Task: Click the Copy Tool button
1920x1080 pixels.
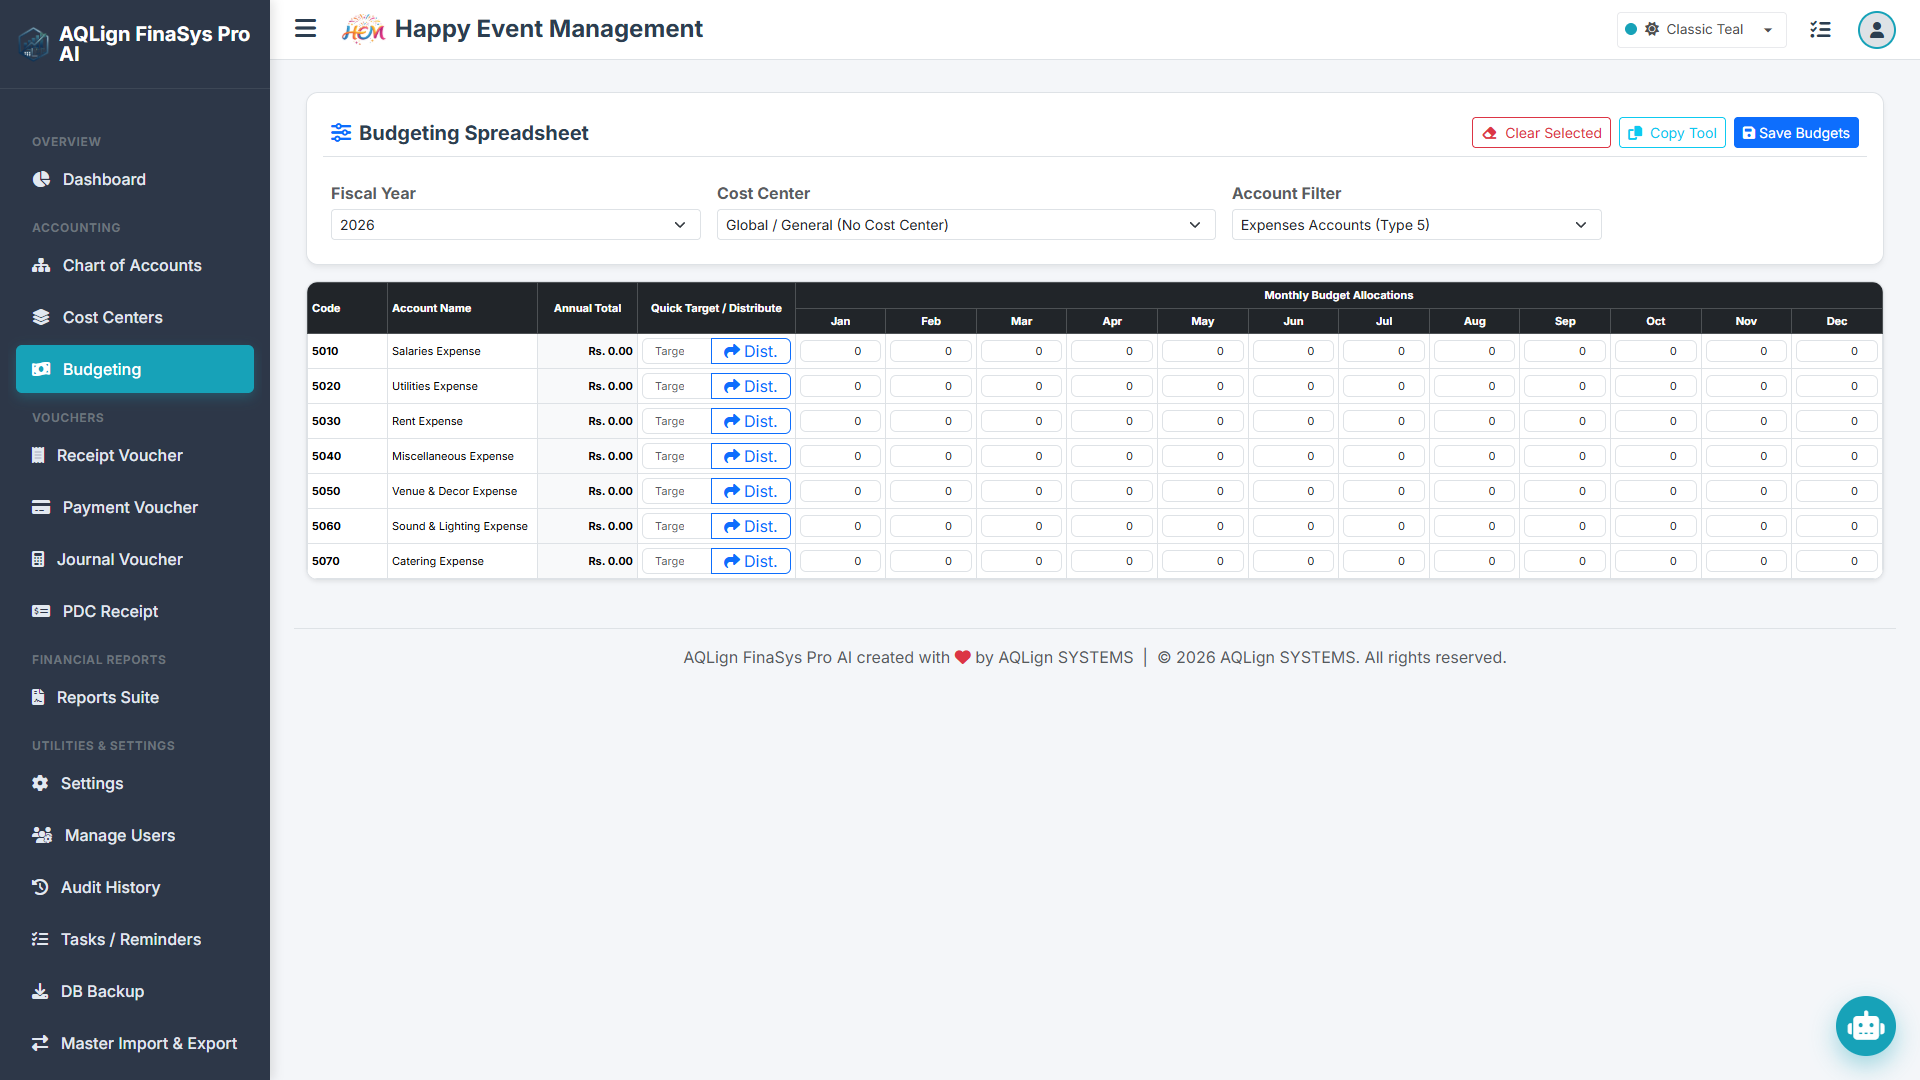Action: pyautogui.click(x=1672, y=133)
